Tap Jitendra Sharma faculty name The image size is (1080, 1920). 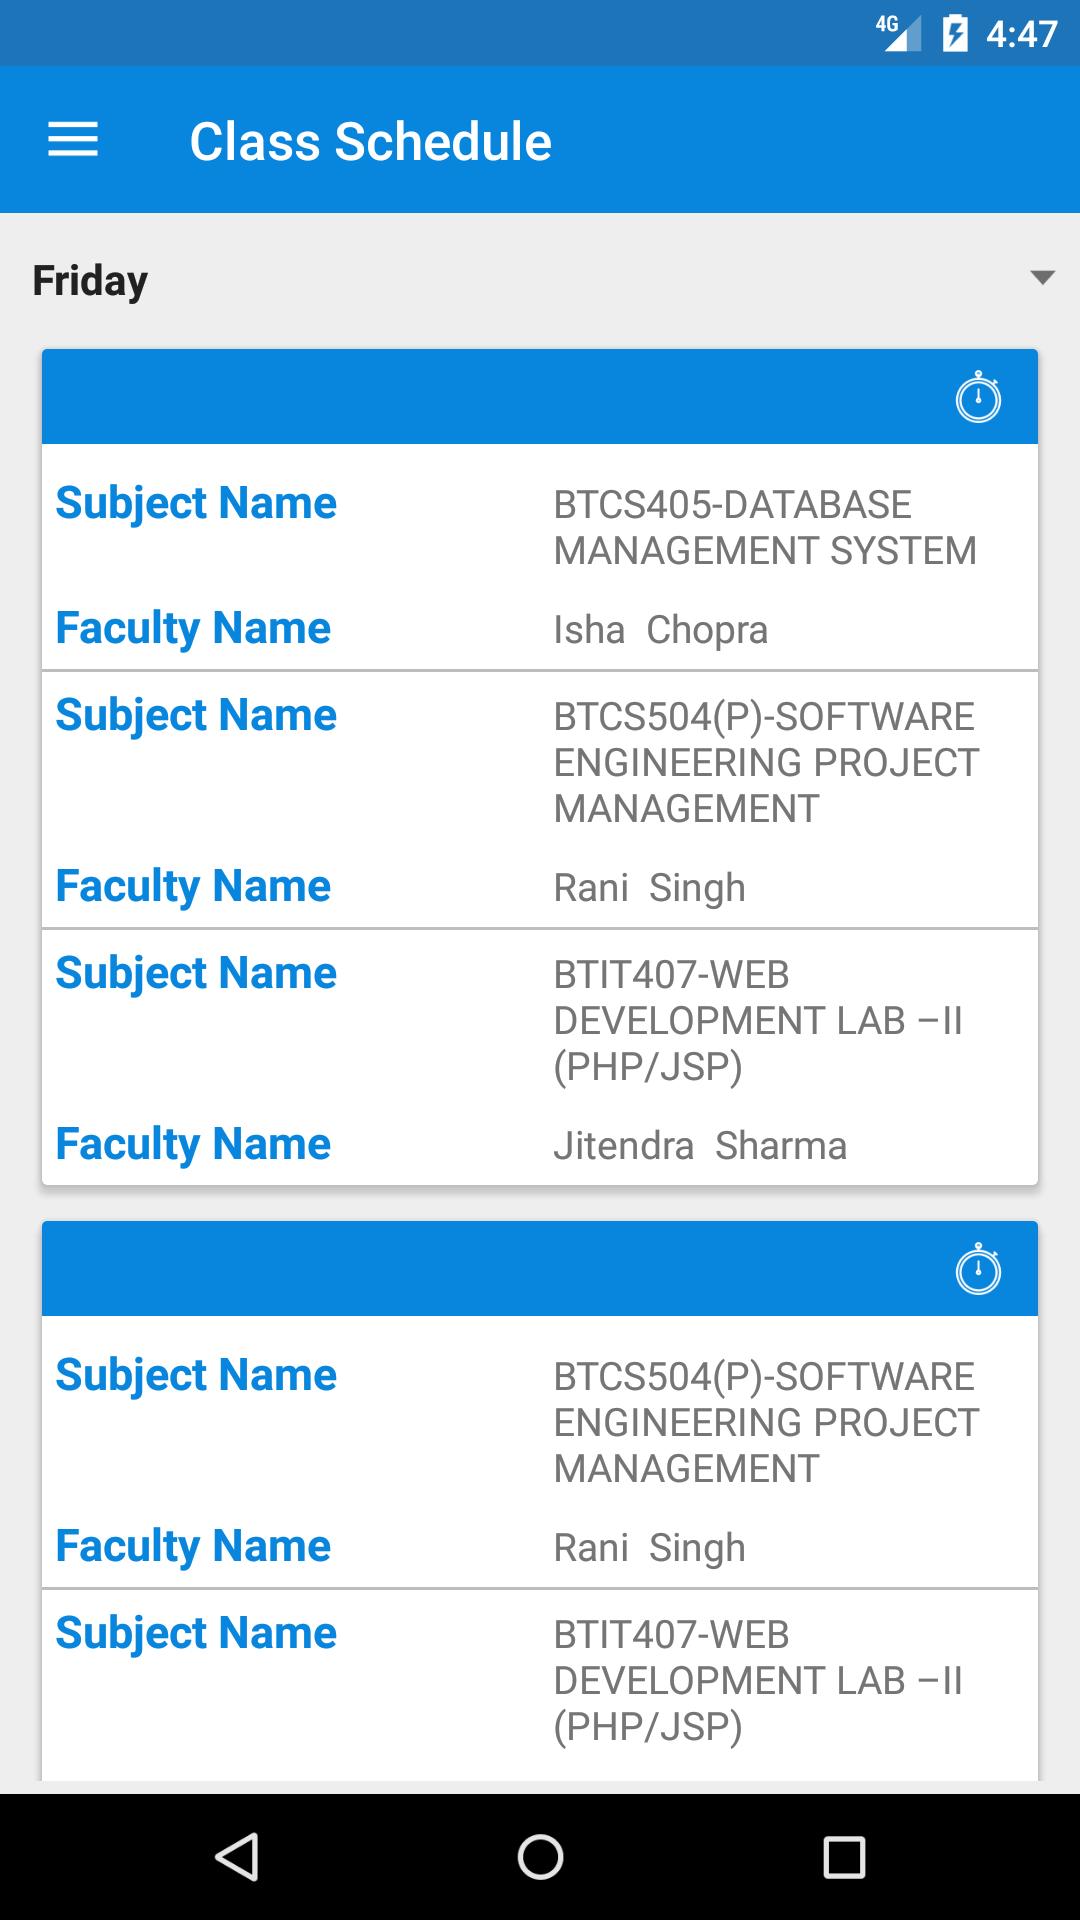tap(700, 1146)
